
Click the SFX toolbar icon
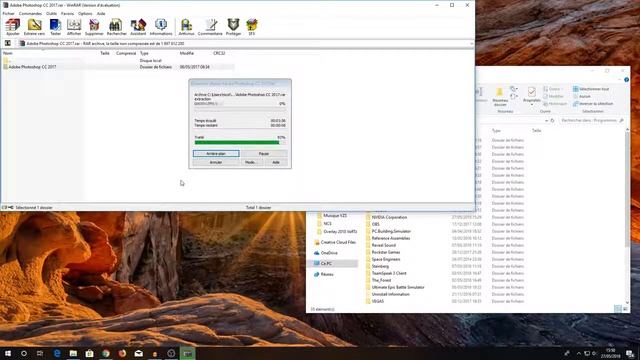pos(252,27)
